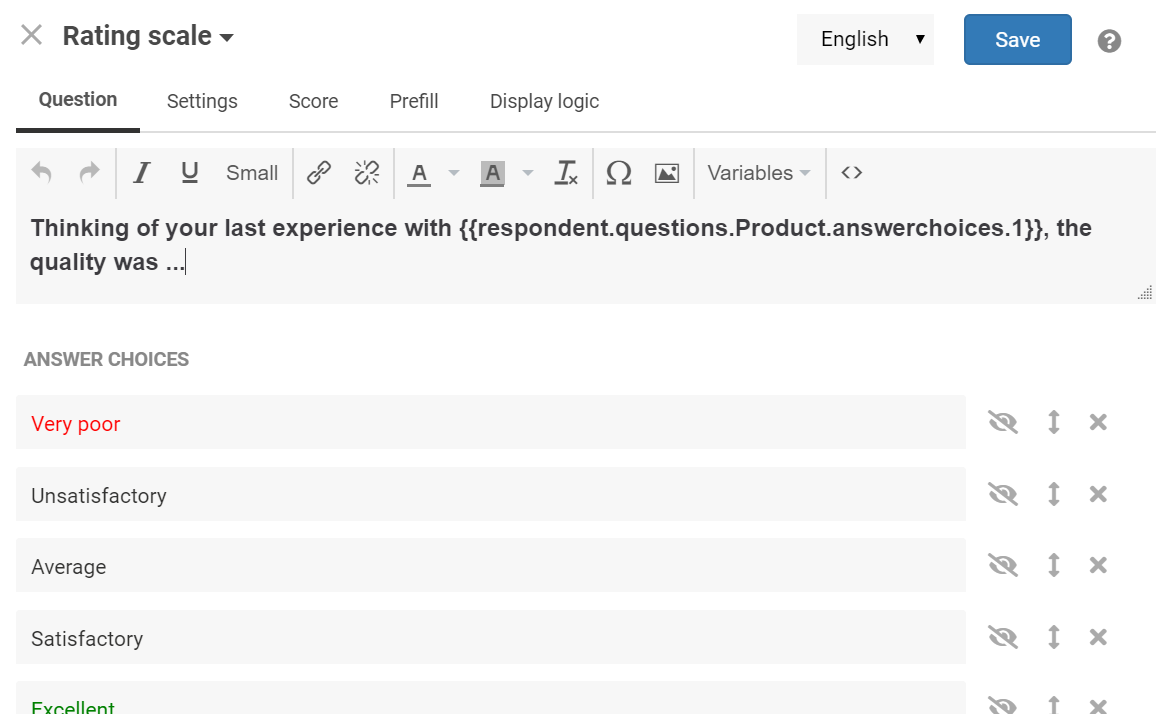
Task: Delete the Very poor answer choice
Action: [x=1098, y=422]
